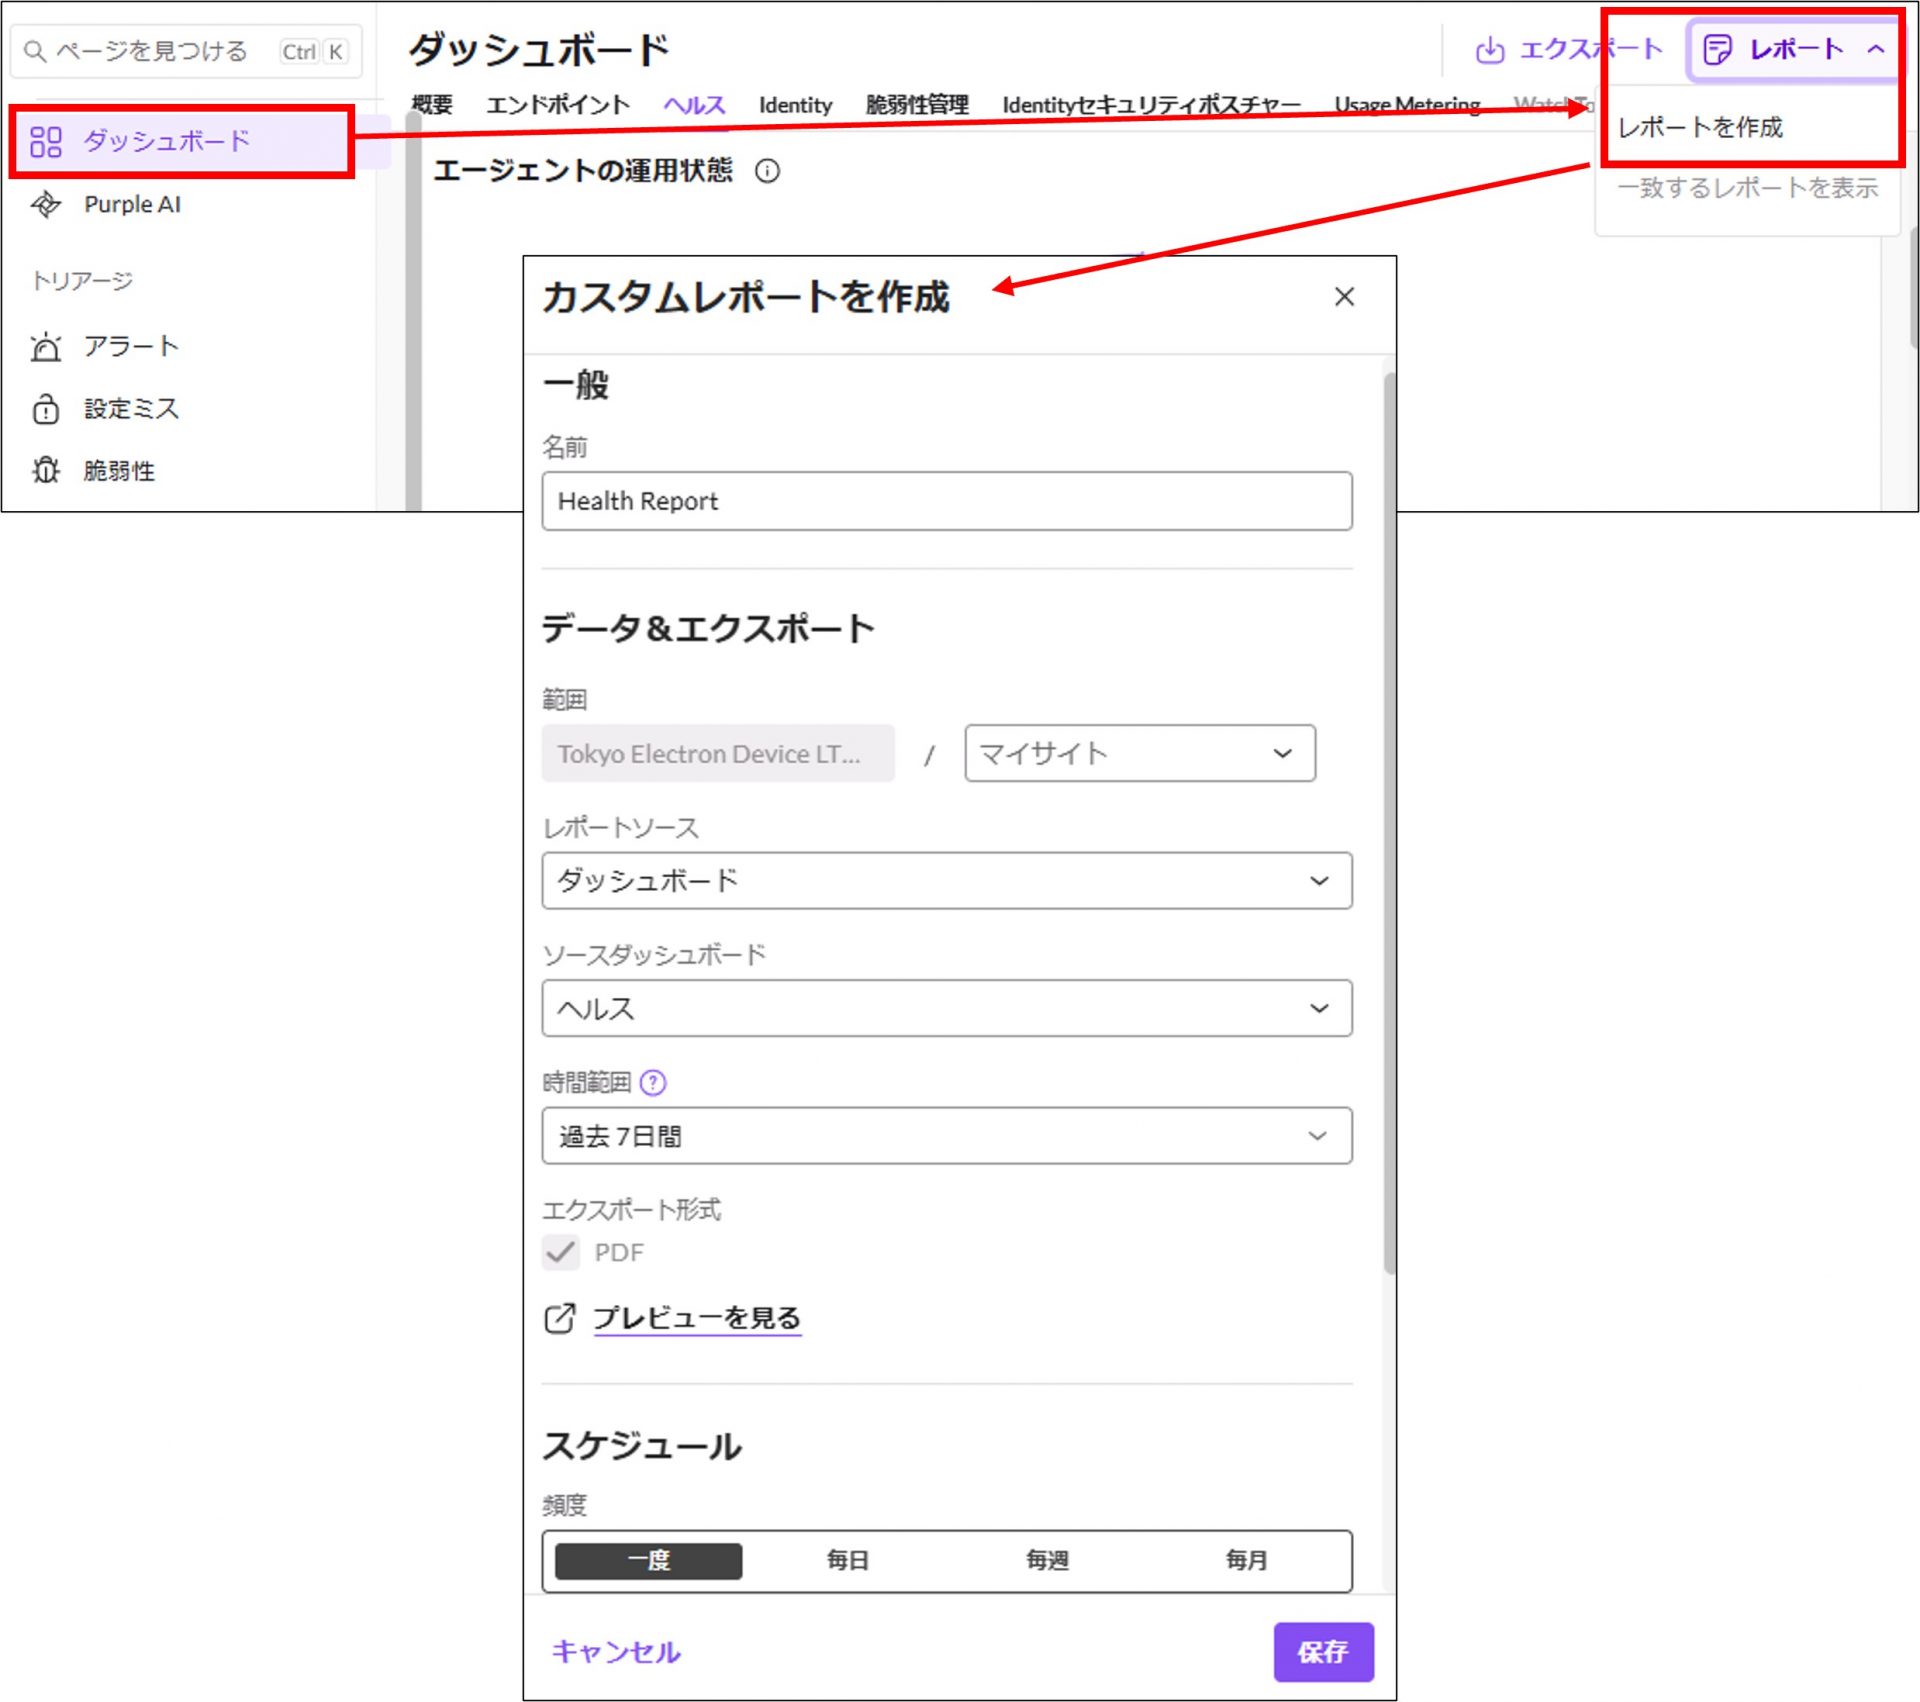The height and width of the screenshot is (1702, 1920).
Task: Toggle the PDF export format checkbox
Action: (561, 1252)
